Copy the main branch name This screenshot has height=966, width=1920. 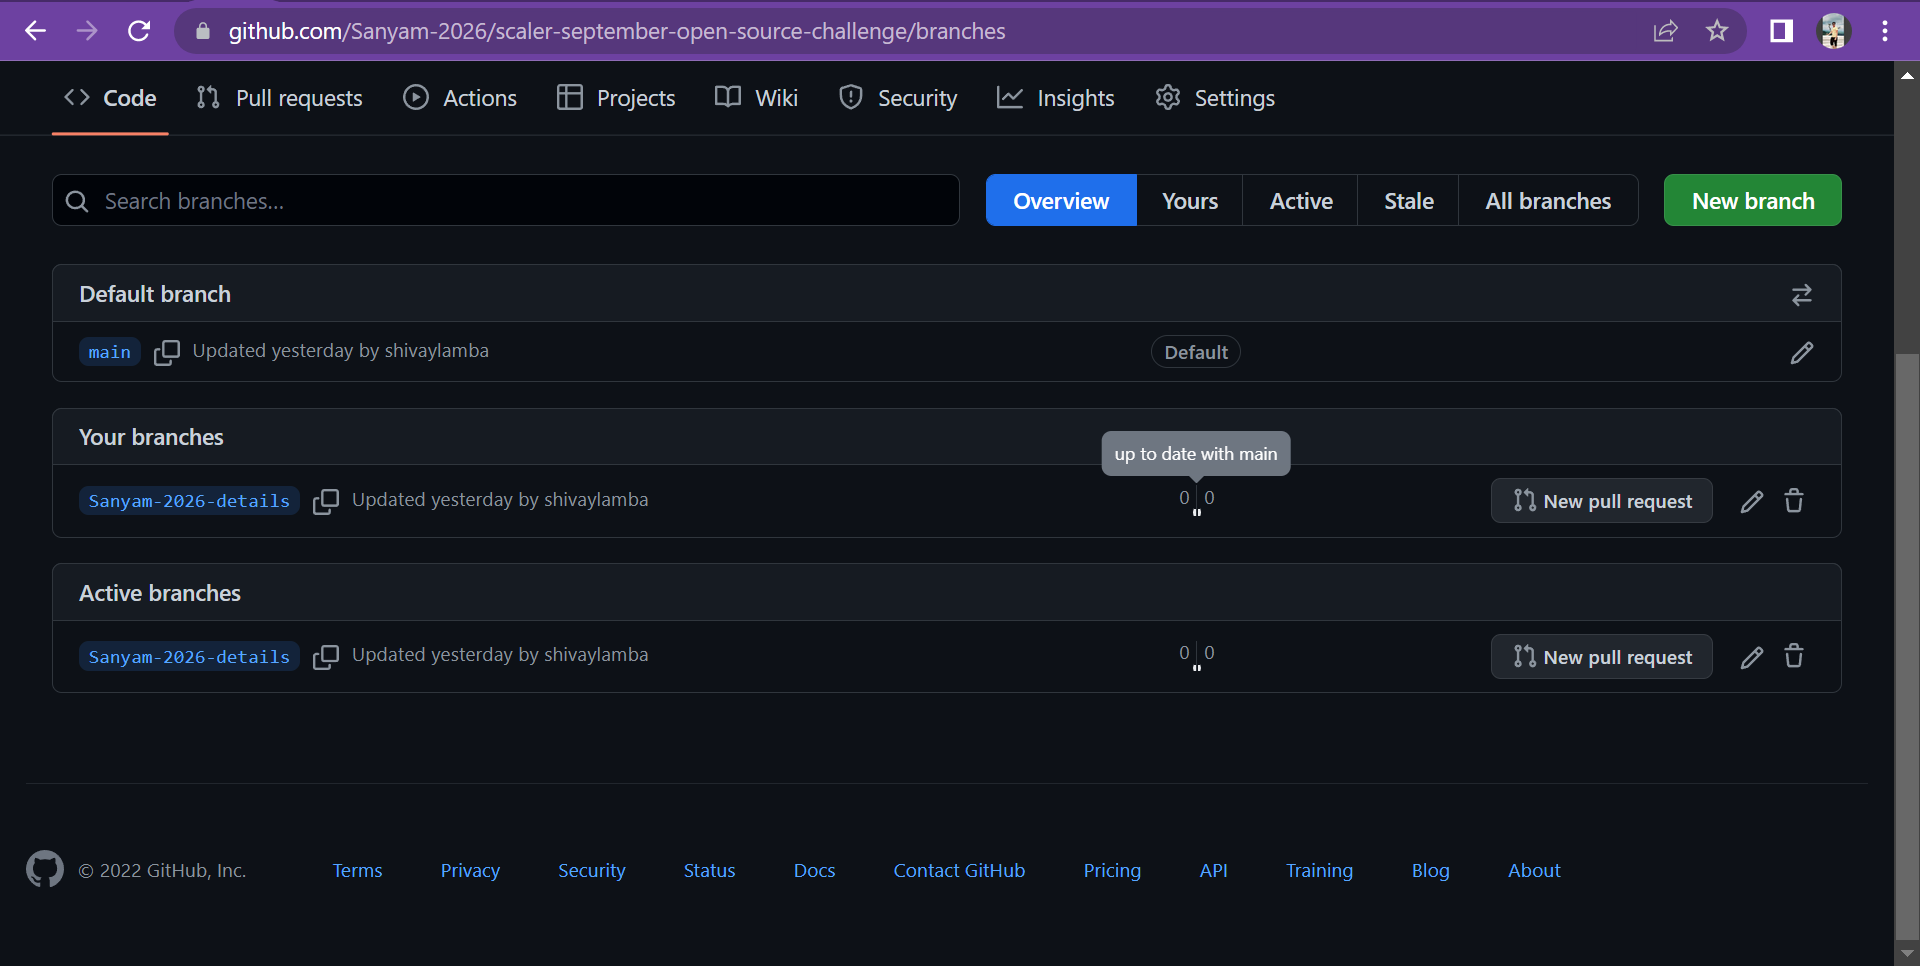166,352
